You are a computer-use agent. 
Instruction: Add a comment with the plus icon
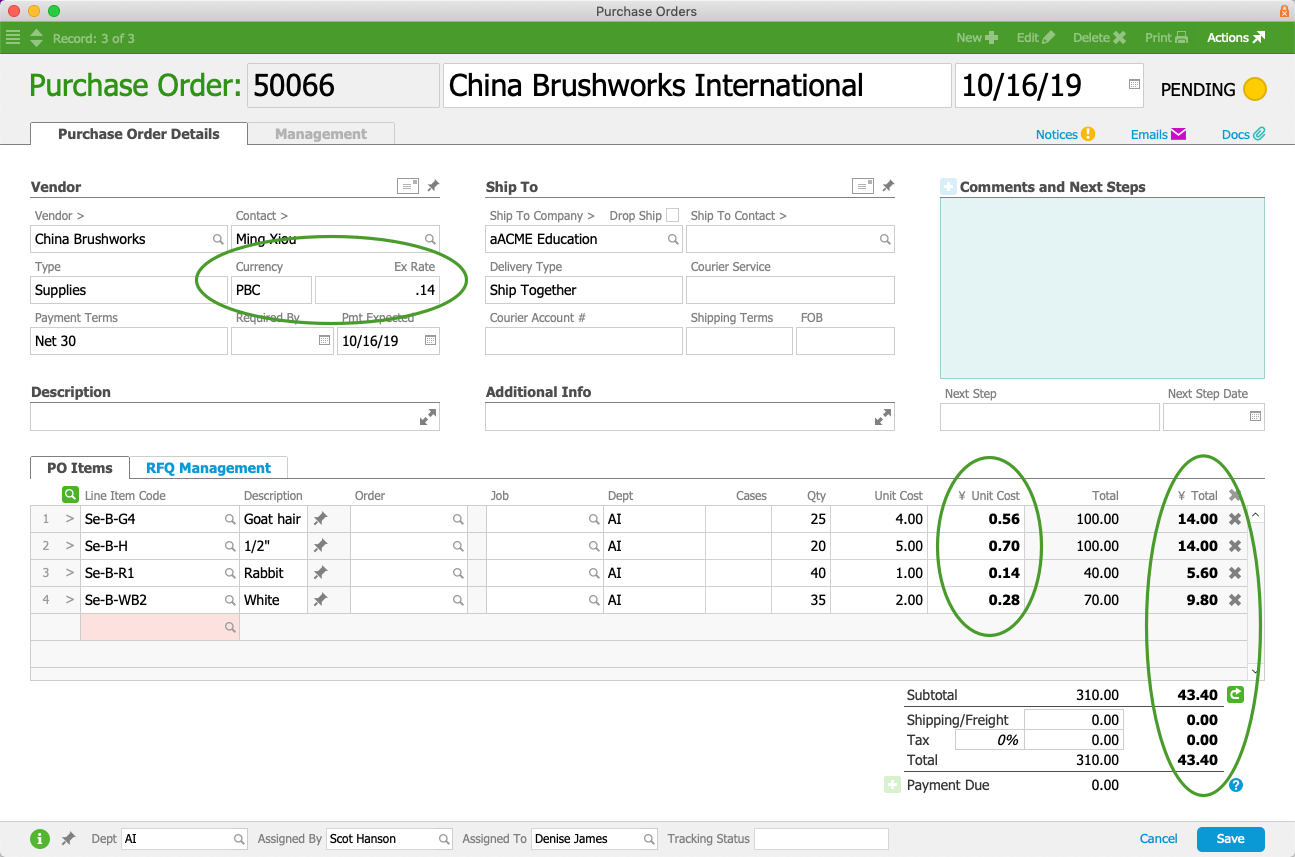point(948,187)
